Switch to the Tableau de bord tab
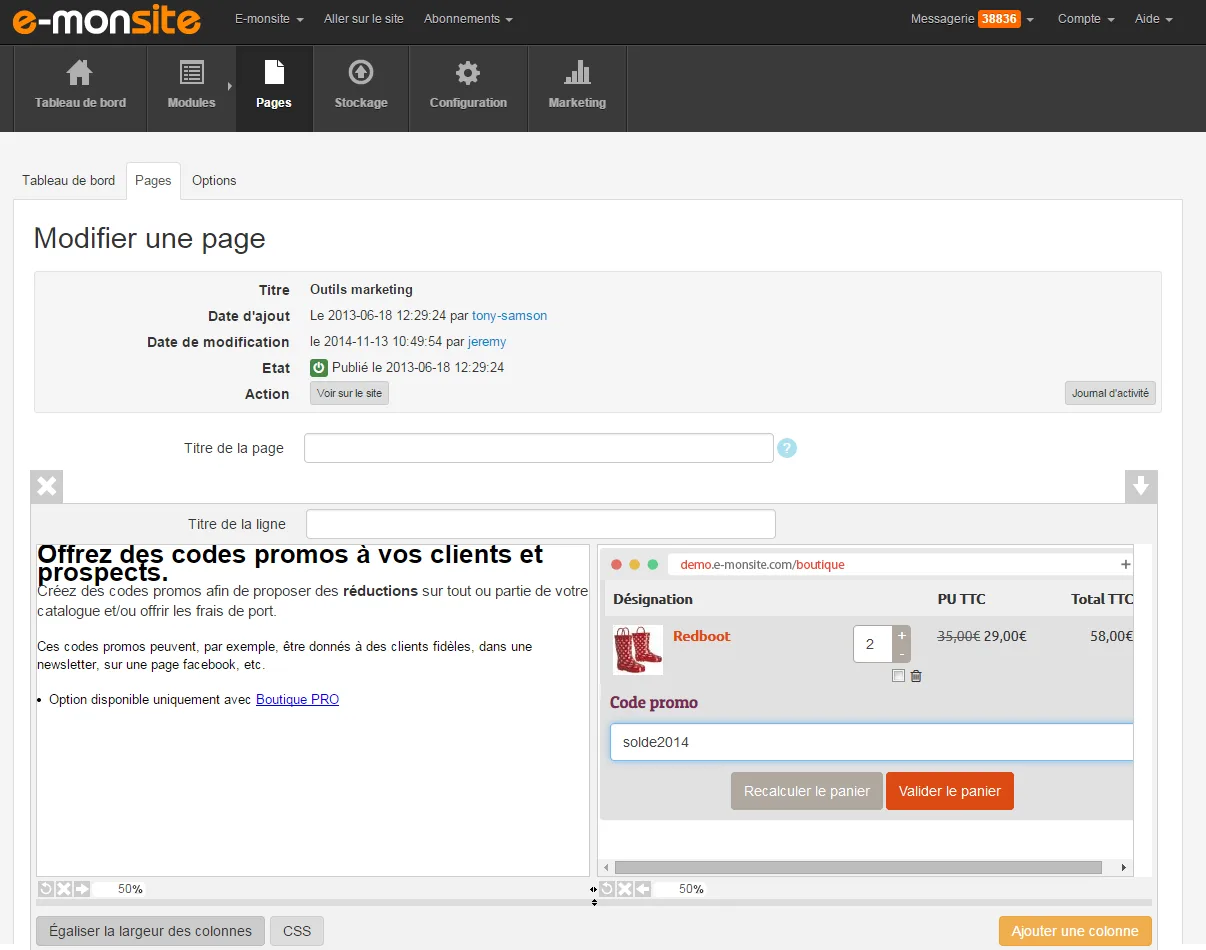1206x950 pixels. click(69, 181)
